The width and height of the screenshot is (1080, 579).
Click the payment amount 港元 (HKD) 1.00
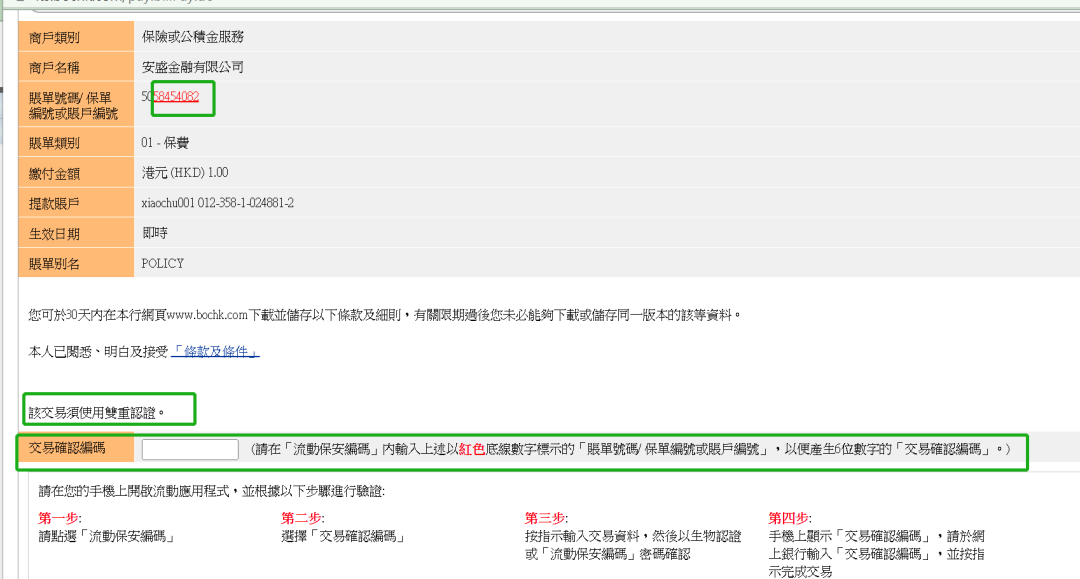pos(185,173)
